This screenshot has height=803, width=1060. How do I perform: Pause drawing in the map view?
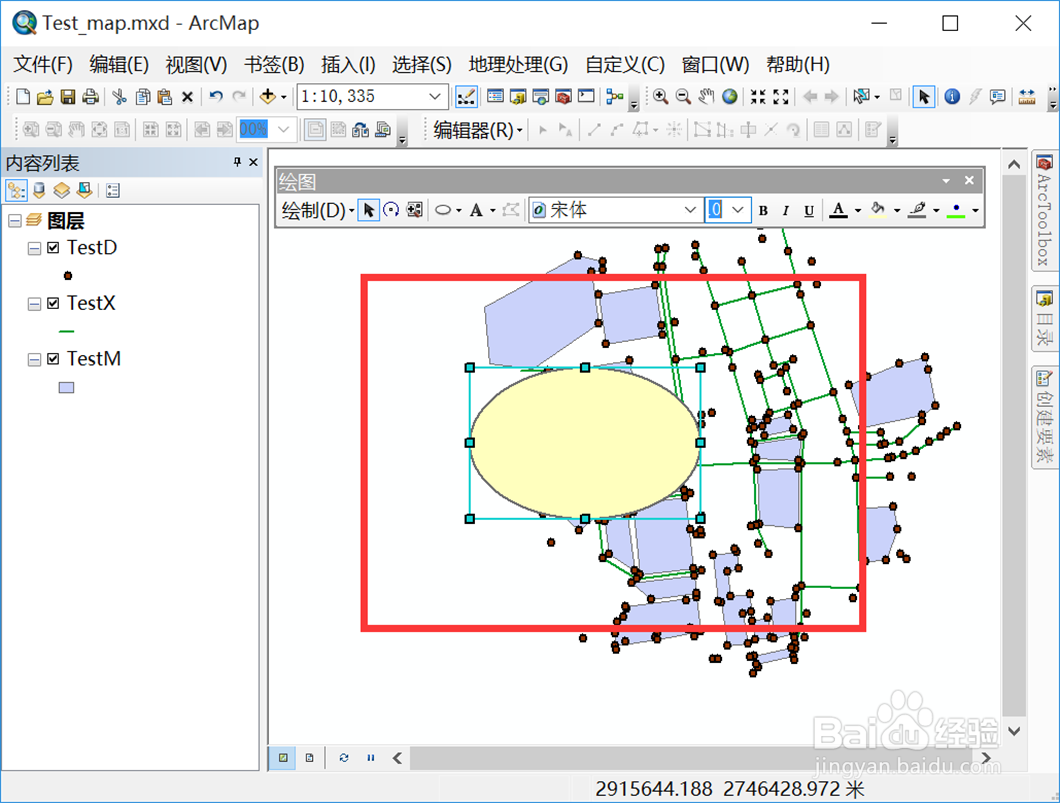click(370, 758)
